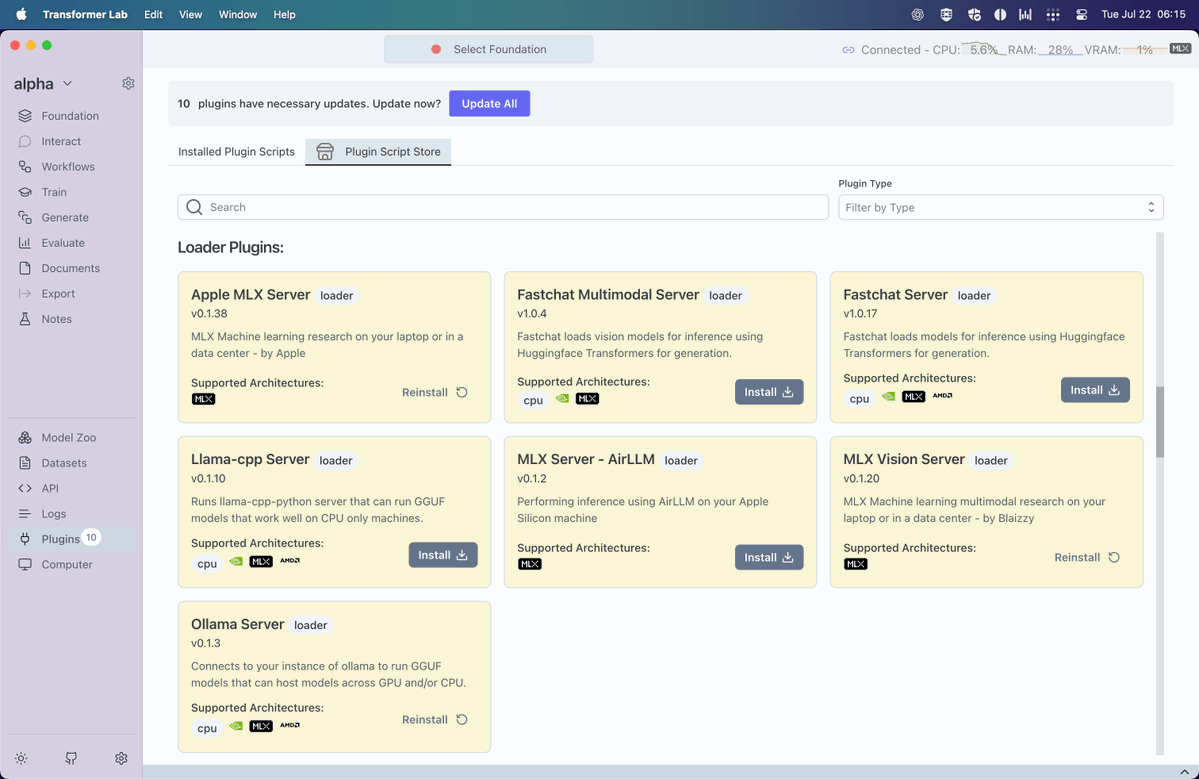Open the Window menu

point(238,15)
